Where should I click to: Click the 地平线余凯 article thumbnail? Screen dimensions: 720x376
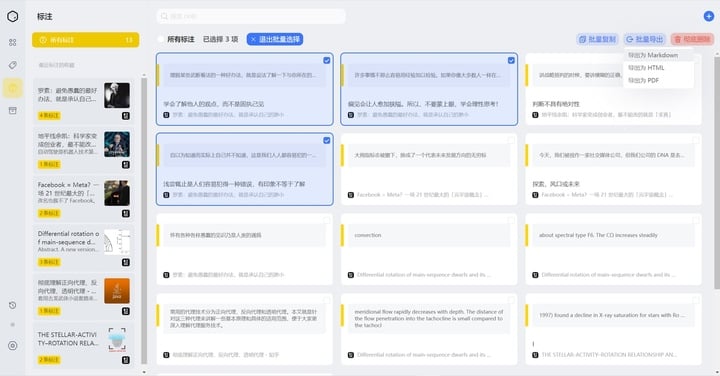(x=117, y=144)
